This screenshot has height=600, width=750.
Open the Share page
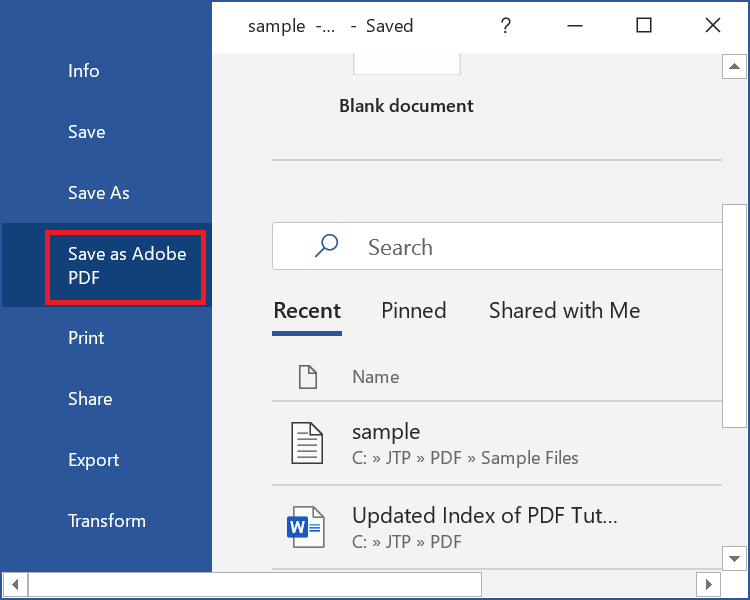[x=90, y=399]
